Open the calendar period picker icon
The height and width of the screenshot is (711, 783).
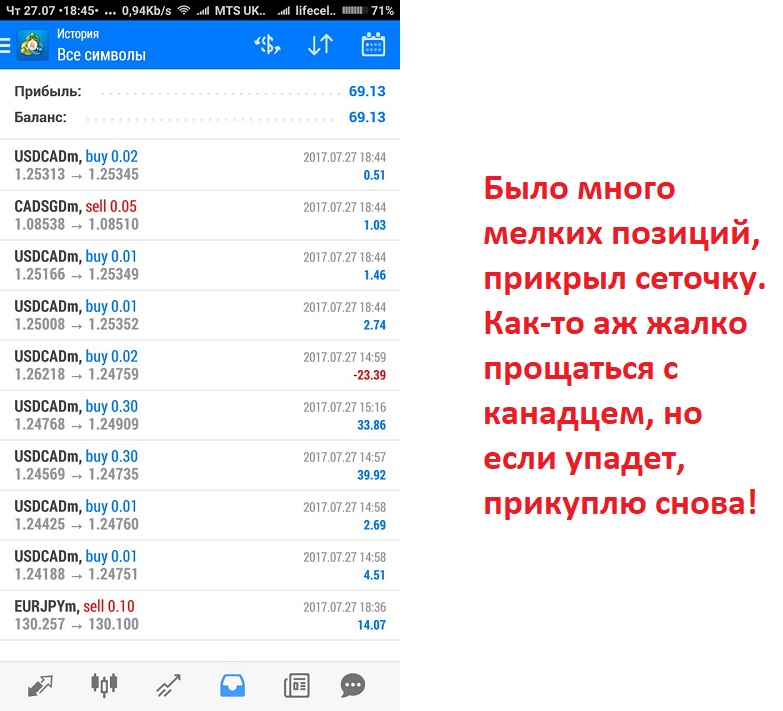(373, 44)
